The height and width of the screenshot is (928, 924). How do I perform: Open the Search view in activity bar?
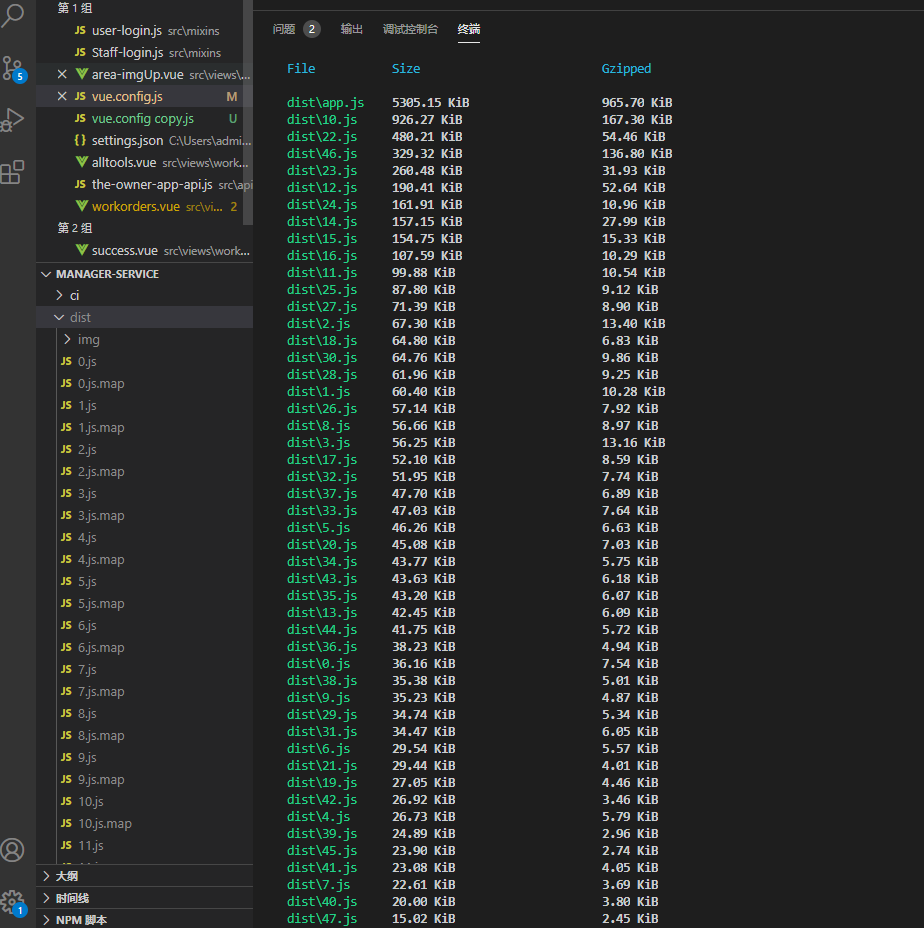coord(13,16)
